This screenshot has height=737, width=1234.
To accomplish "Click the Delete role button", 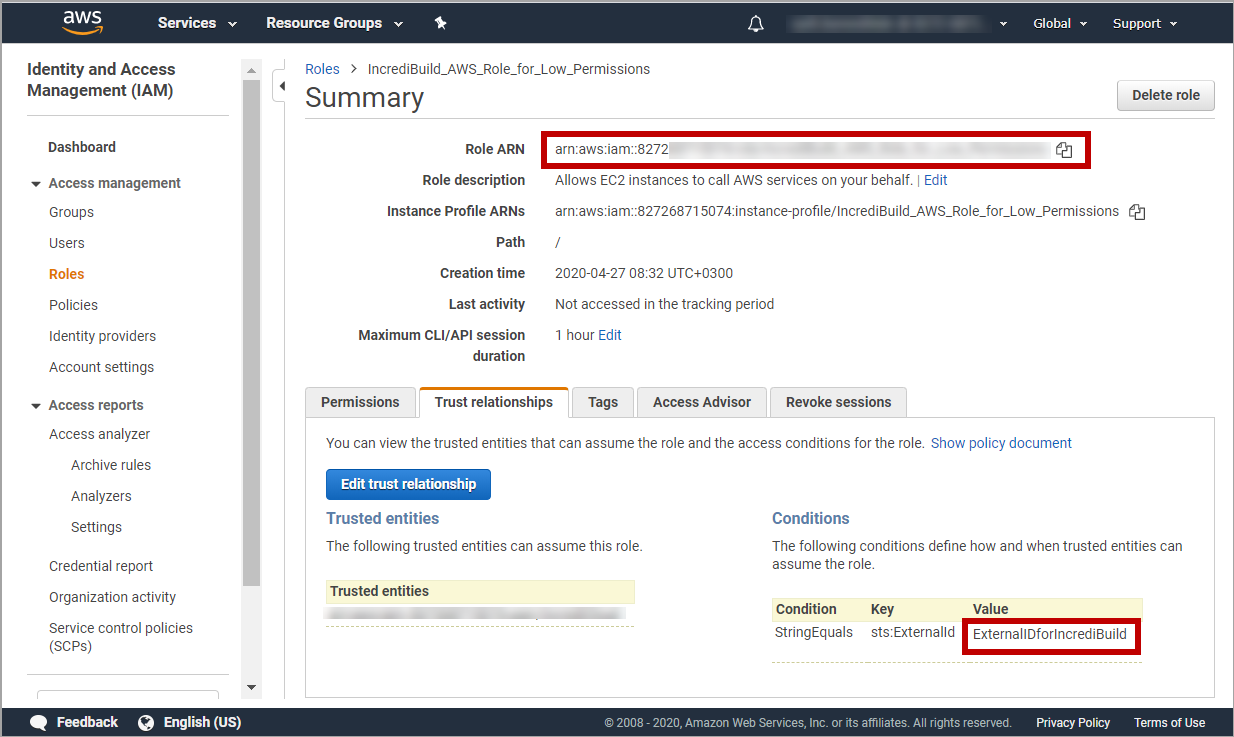I will [x=1166, y=96].
